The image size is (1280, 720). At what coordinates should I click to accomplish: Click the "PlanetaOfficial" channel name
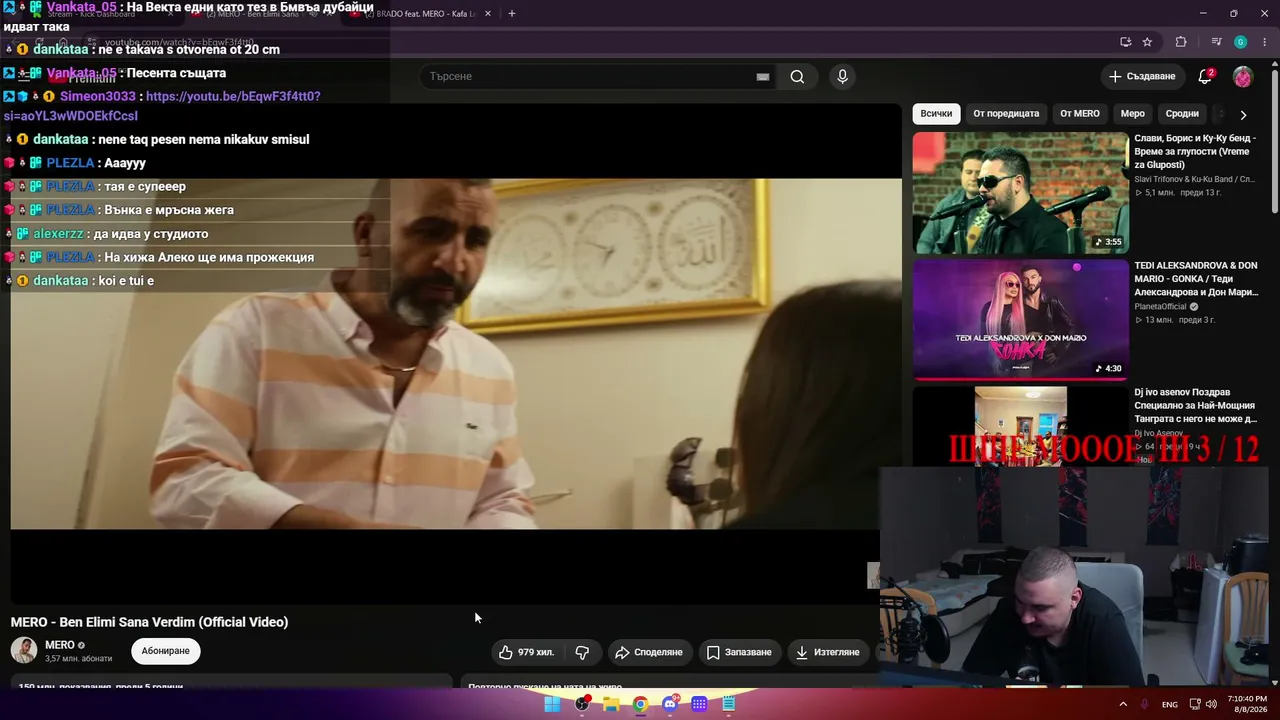pyautogui.click(x=1160, y=307)
